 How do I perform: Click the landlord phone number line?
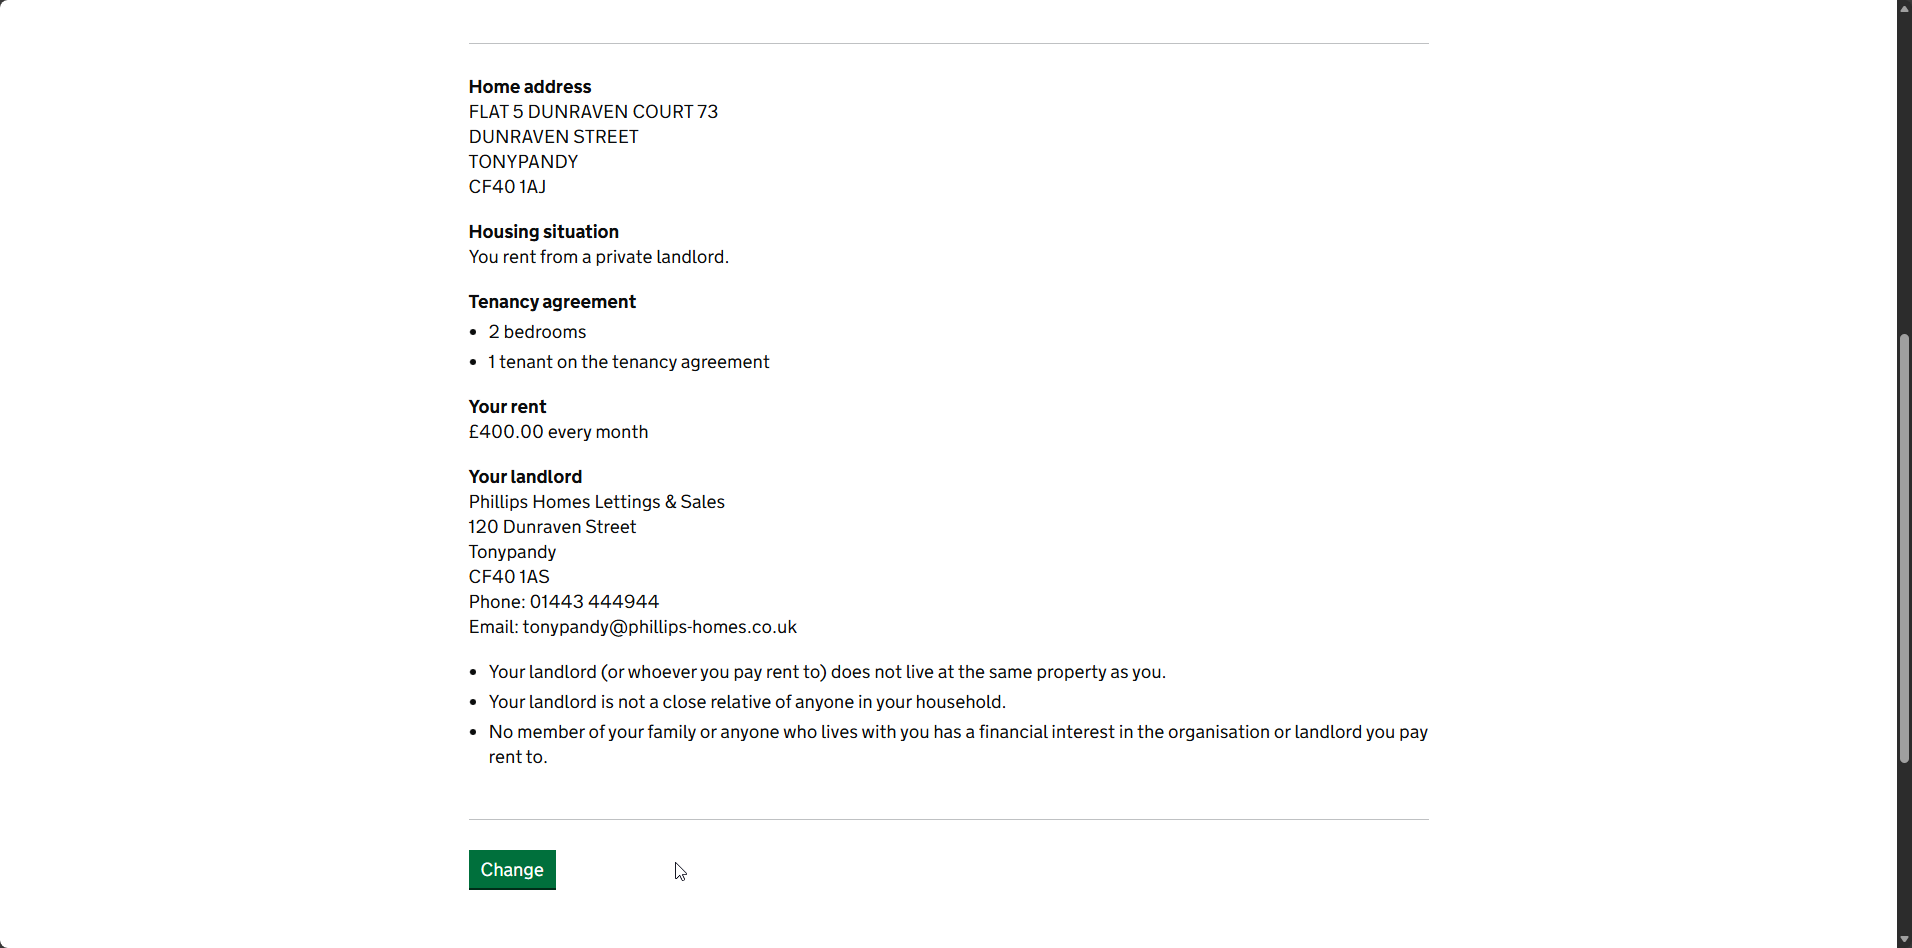[x=564, y=602]
